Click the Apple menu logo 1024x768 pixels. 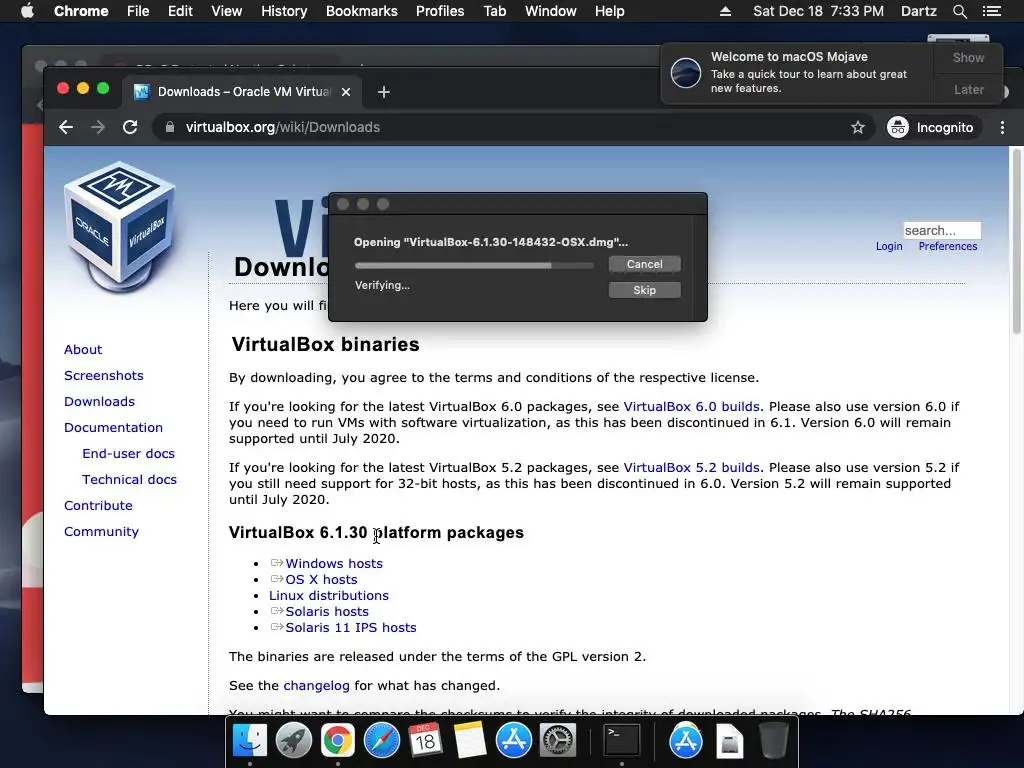click(x=27, y=11)
